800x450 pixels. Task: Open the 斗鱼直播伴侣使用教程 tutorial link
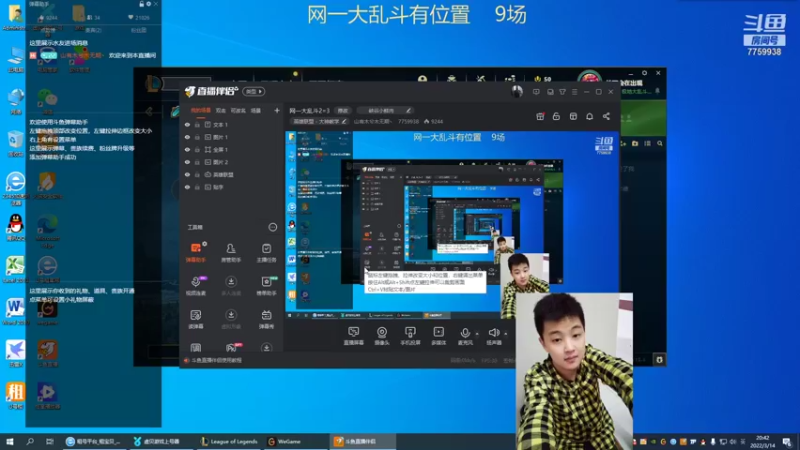216,360
